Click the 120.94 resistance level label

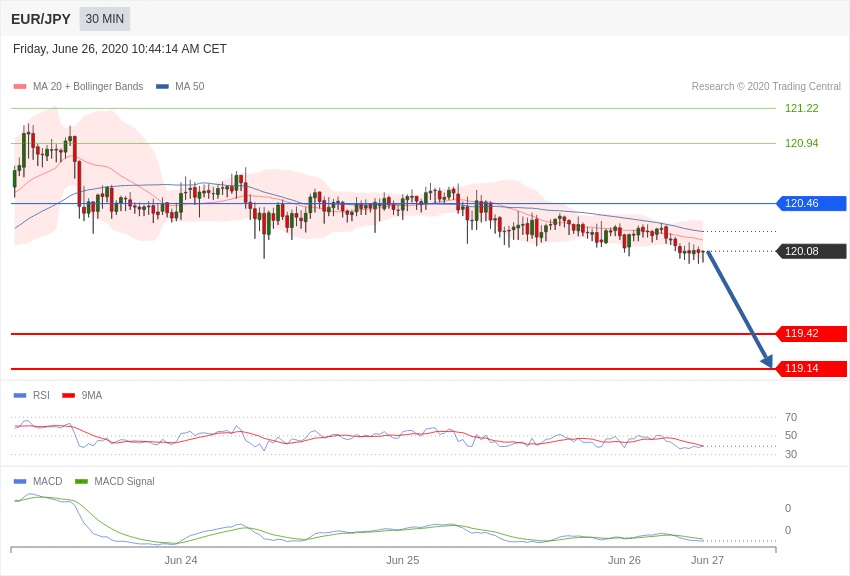(x=801, y=144)
